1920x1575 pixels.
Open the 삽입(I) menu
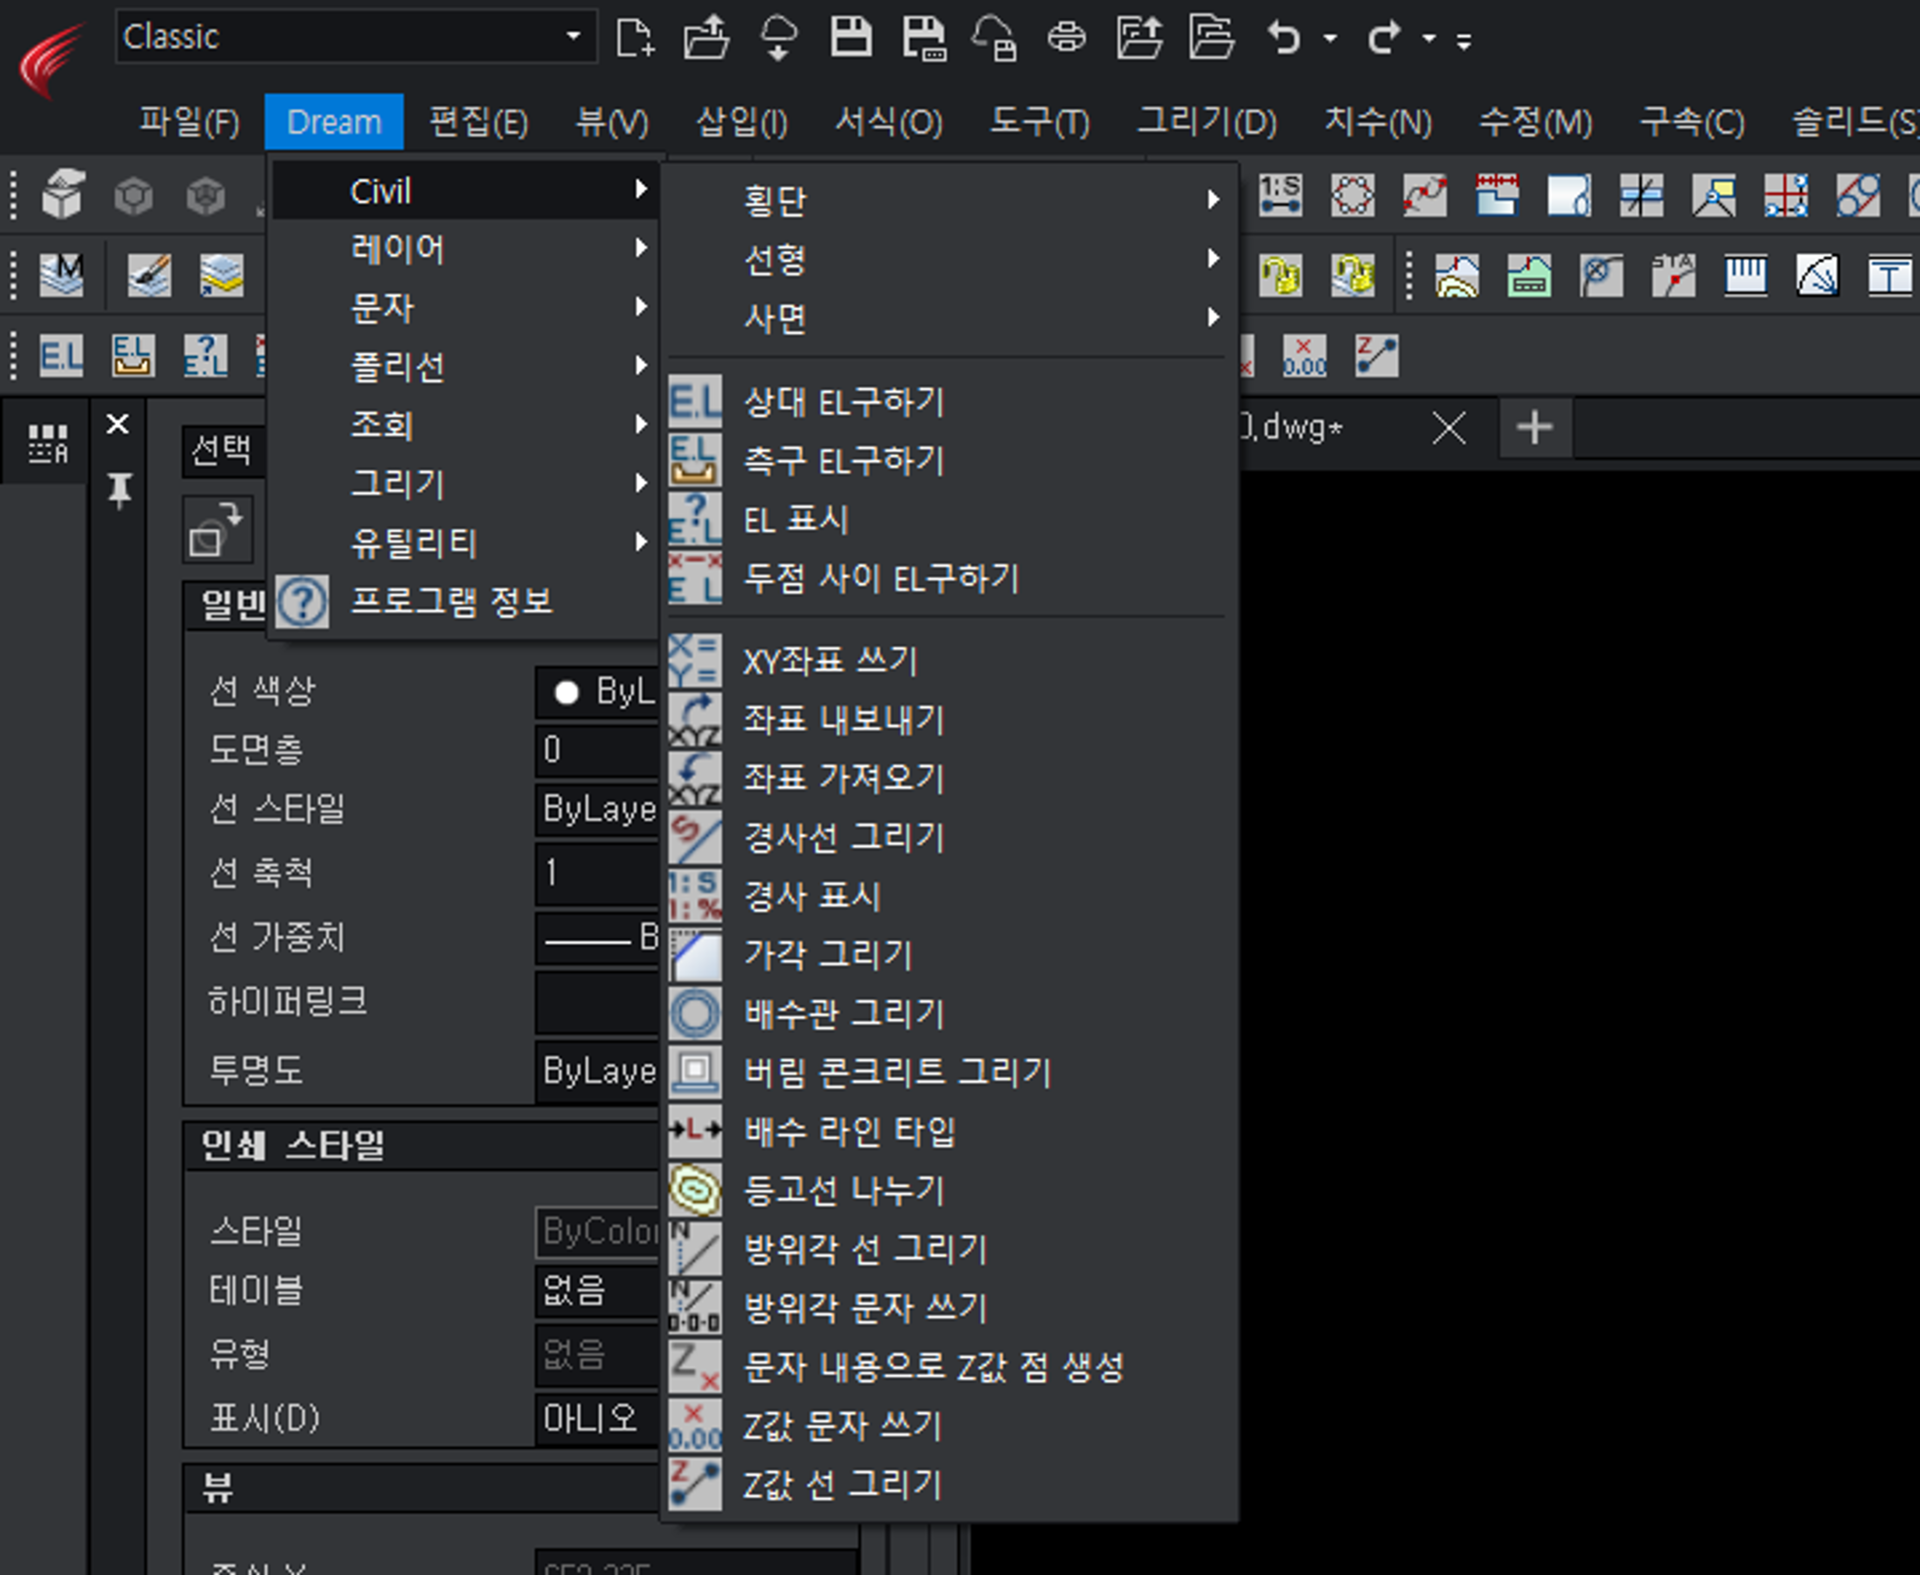pos(742,122)
